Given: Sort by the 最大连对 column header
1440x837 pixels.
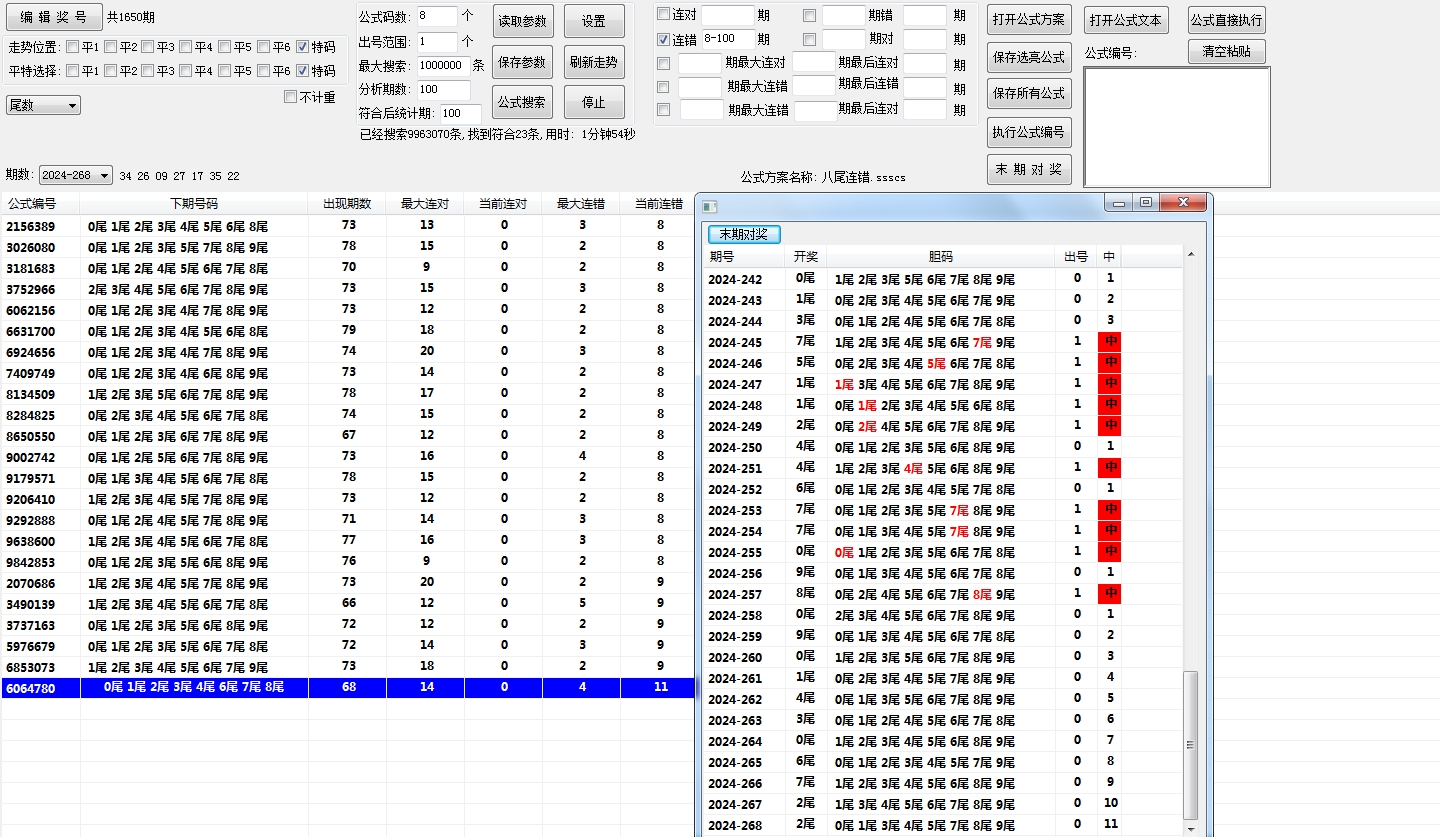Looking at the screenshot, I should (425, 203).
